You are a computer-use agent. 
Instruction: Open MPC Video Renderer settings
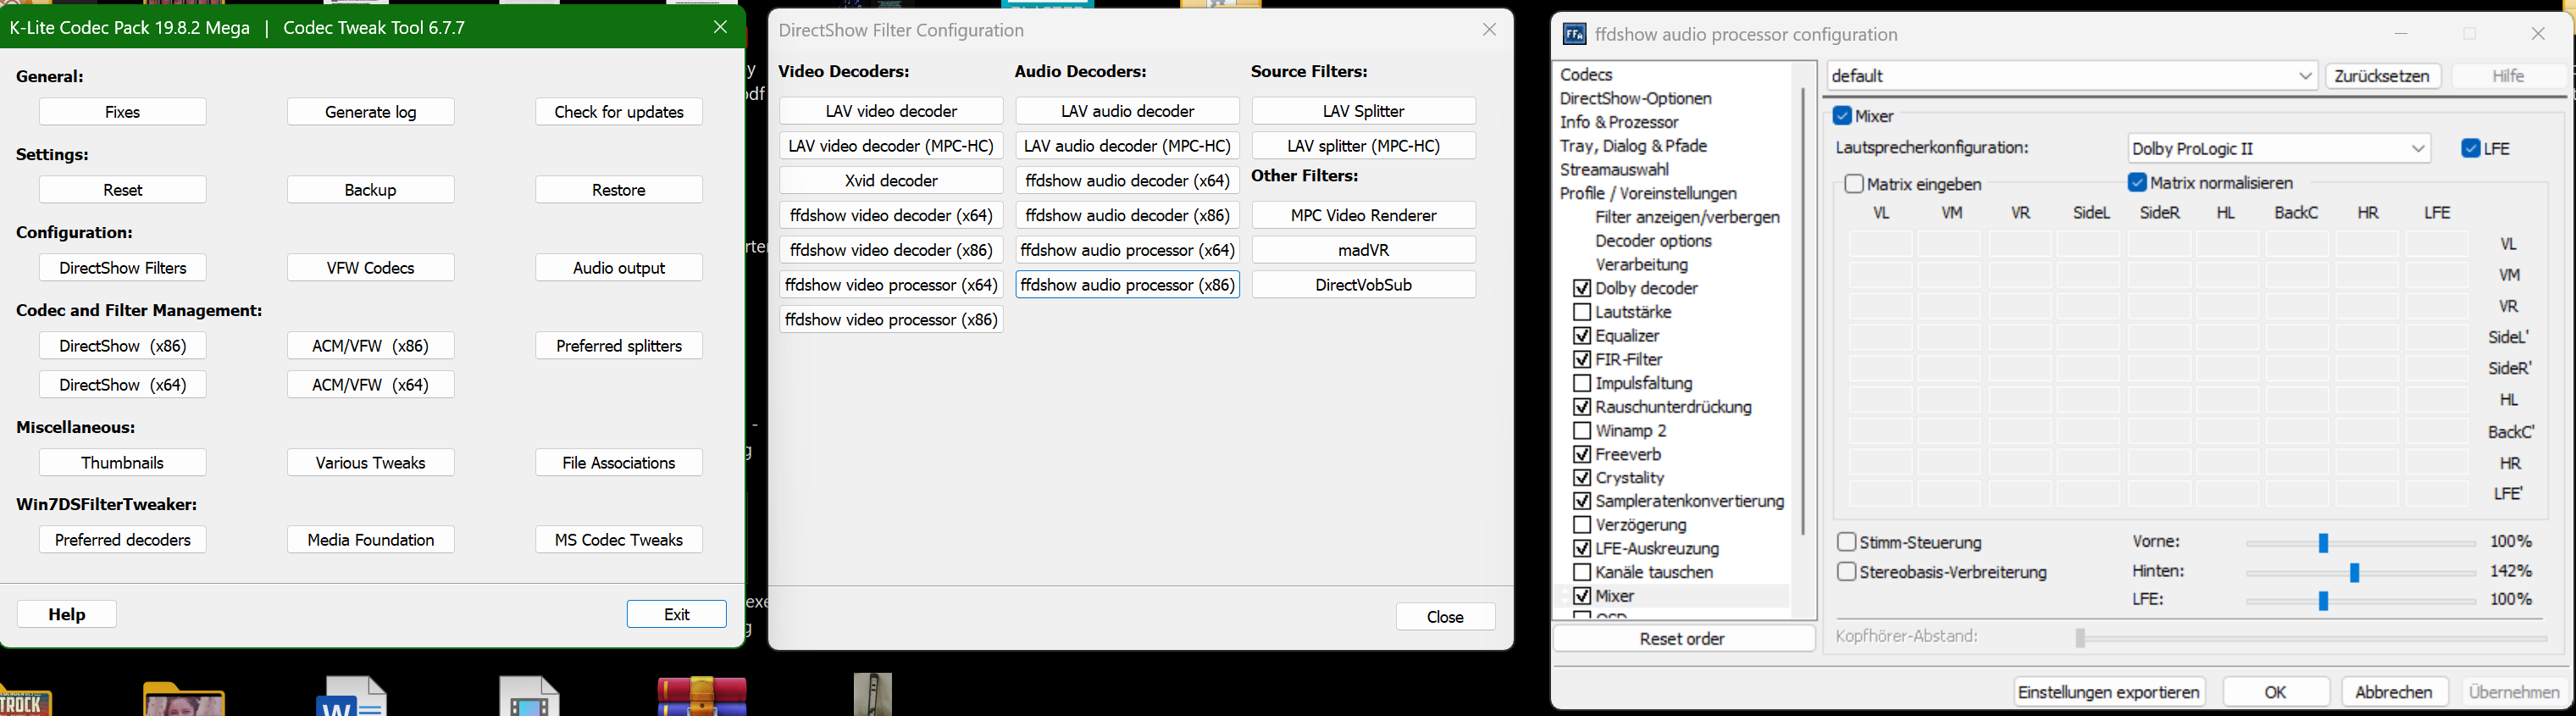[1363, 215]
